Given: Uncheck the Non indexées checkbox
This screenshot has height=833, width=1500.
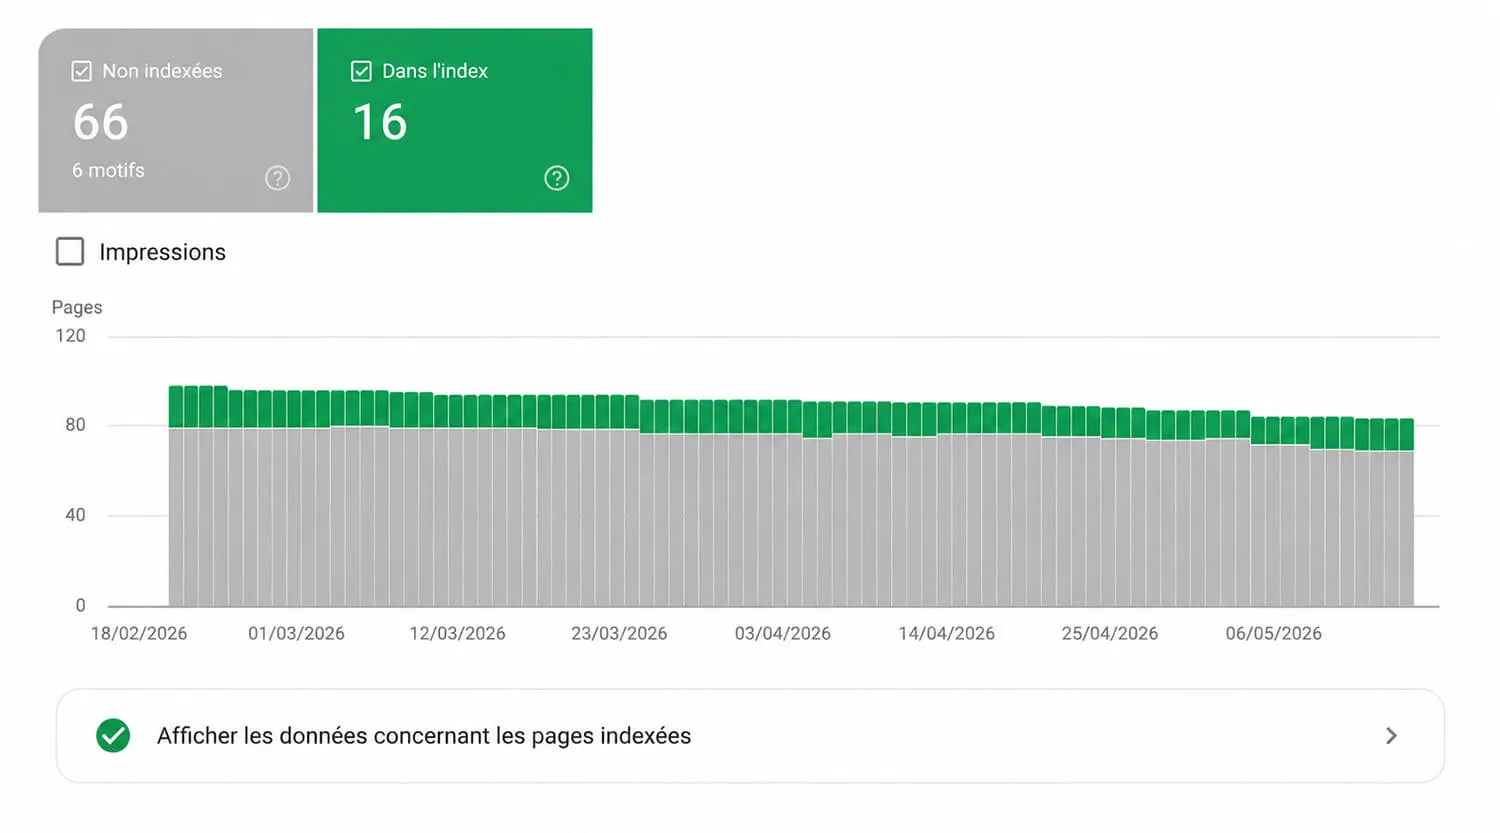Looking at the screenshot, I should click(82, 71).
